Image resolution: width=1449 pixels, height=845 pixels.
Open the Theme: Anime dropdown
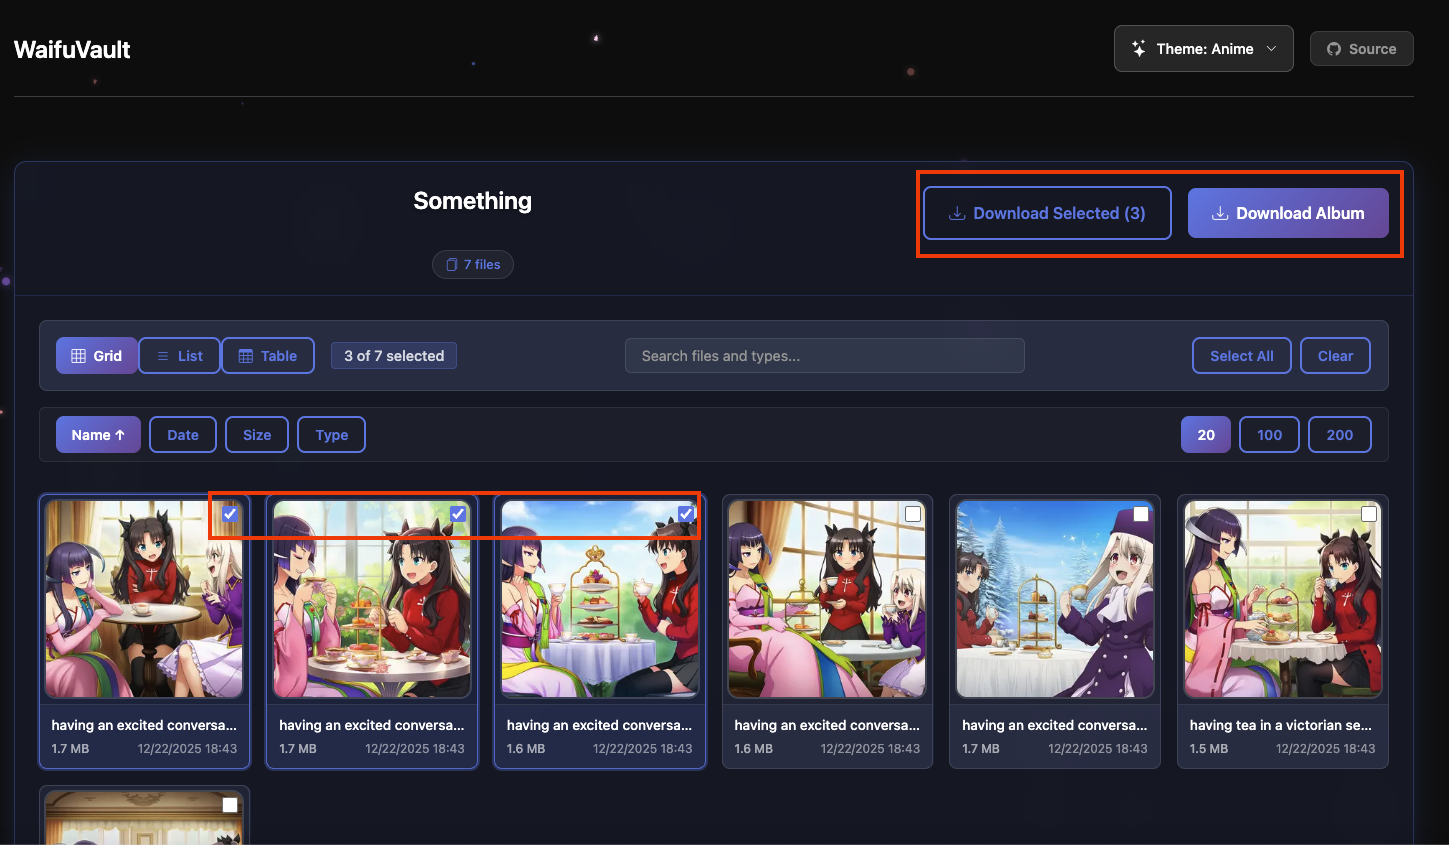(1203, 49)
